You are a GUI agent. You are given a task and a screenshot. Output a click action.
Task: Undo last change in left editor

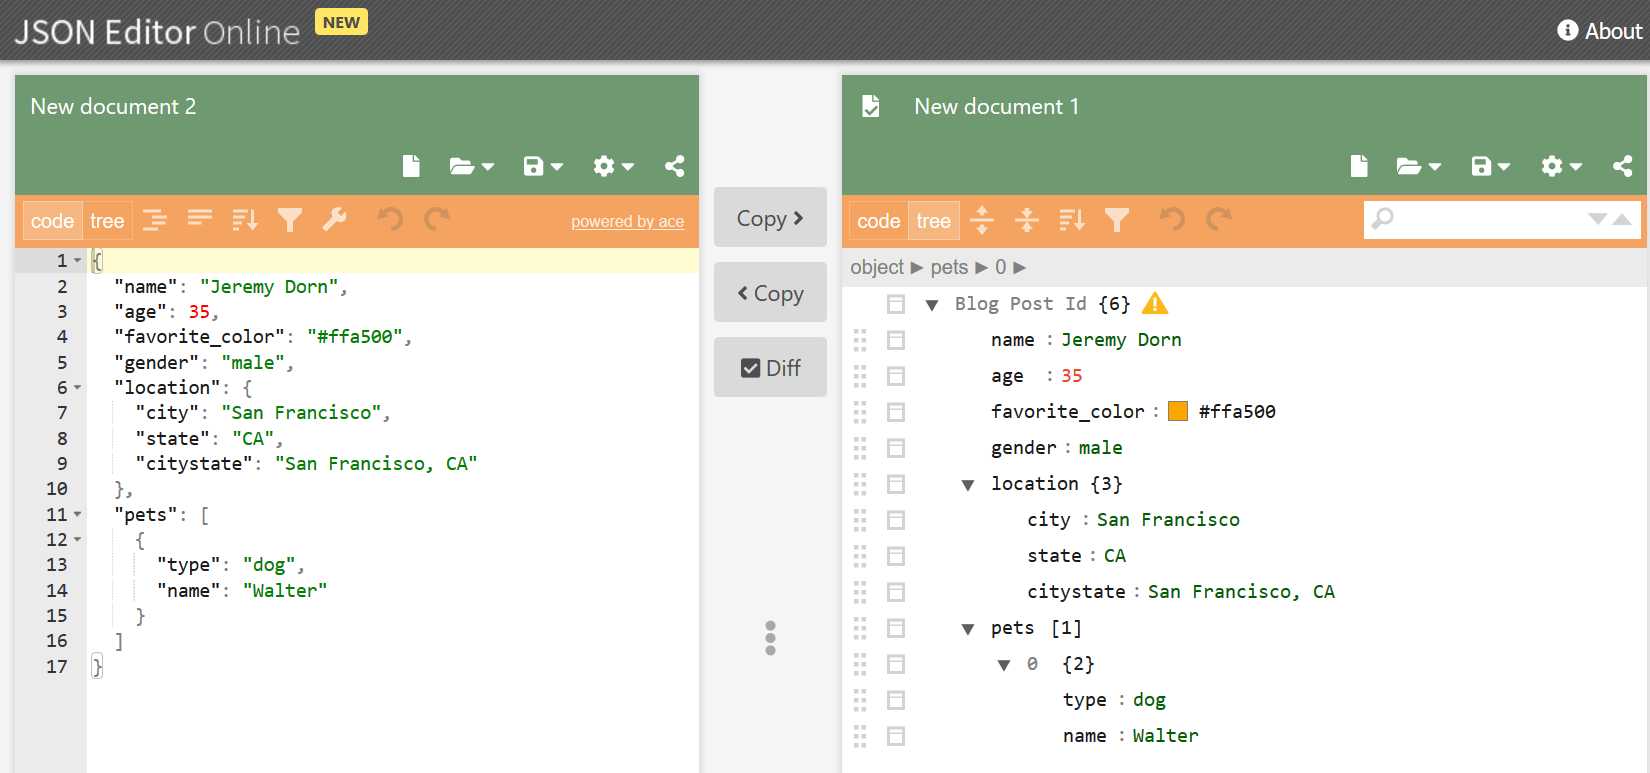pyautogui.click(x=390, y=220)
